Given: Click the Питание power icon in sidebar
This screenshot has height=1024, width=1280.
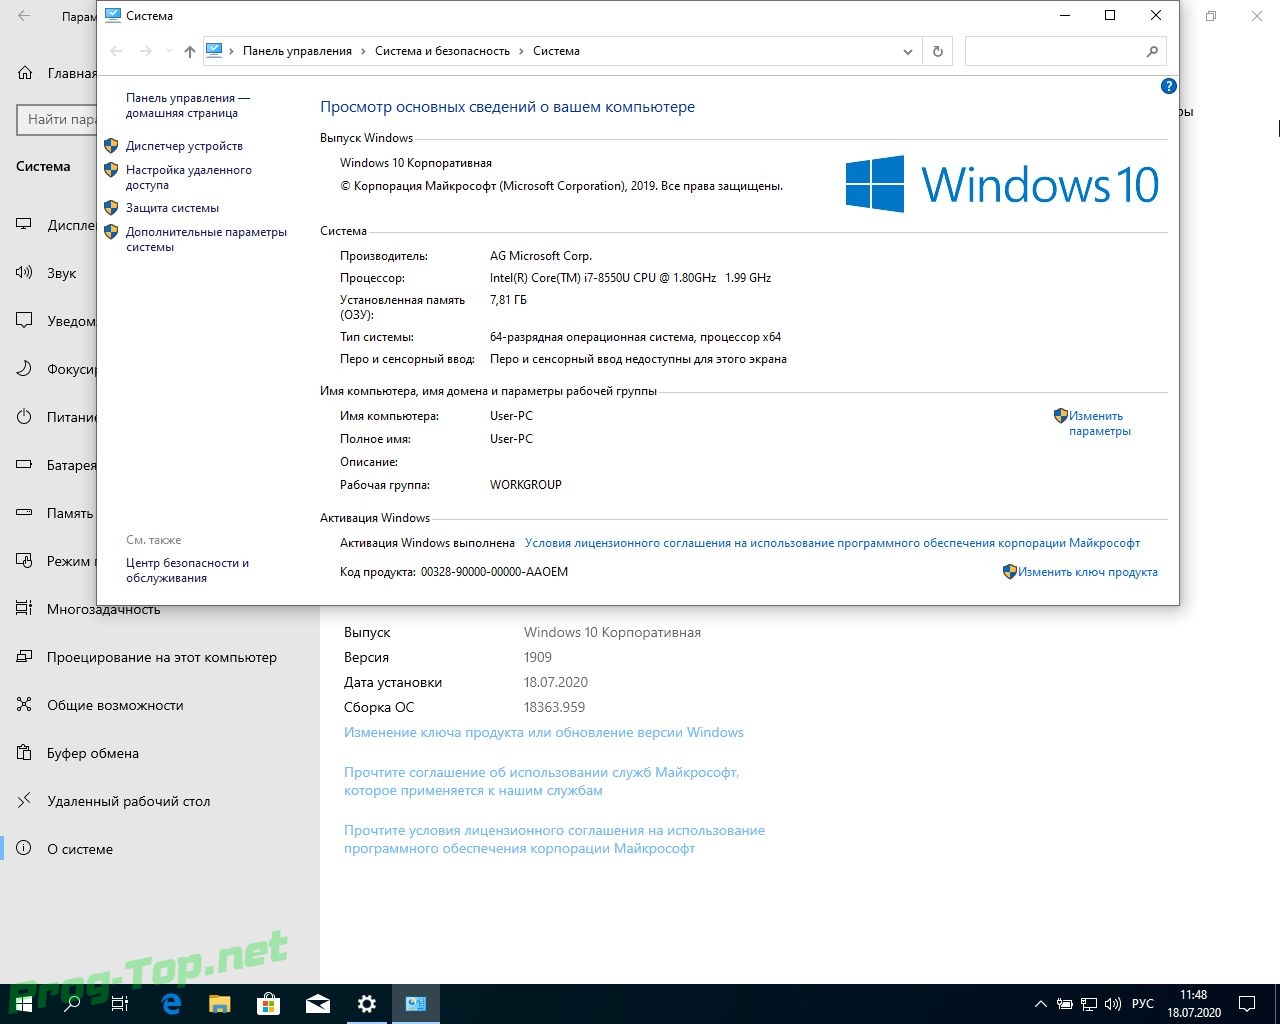Looking at the screenshot, I should [x=24, y=417].
